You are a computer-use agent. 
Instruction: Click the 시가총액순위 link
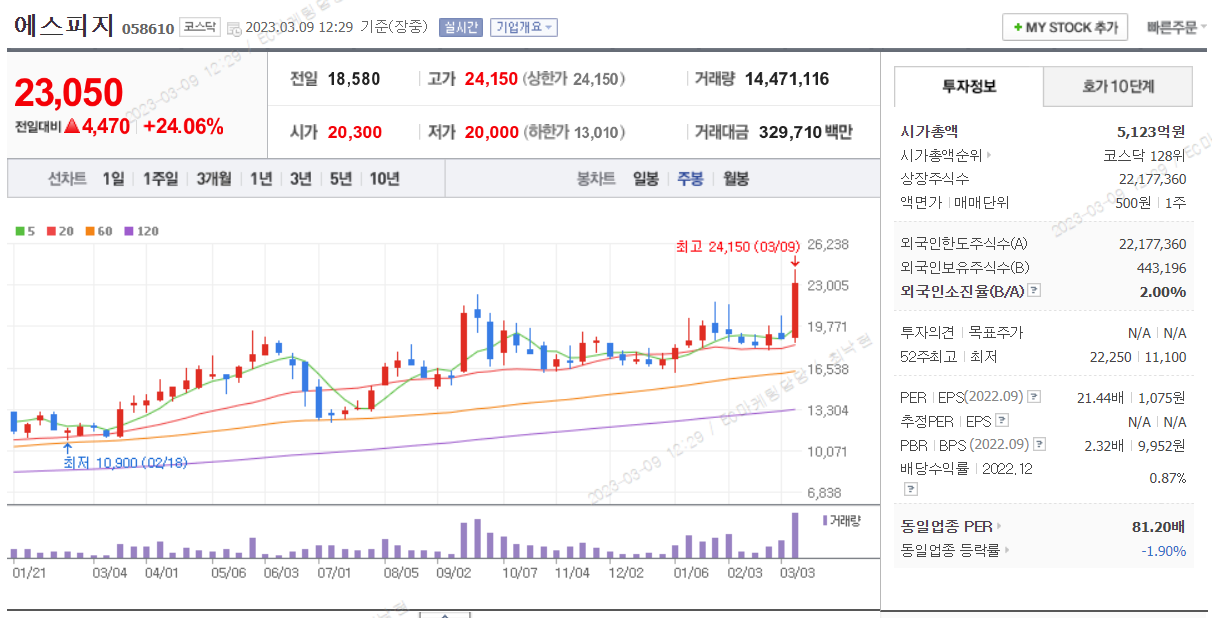(941, 155)
